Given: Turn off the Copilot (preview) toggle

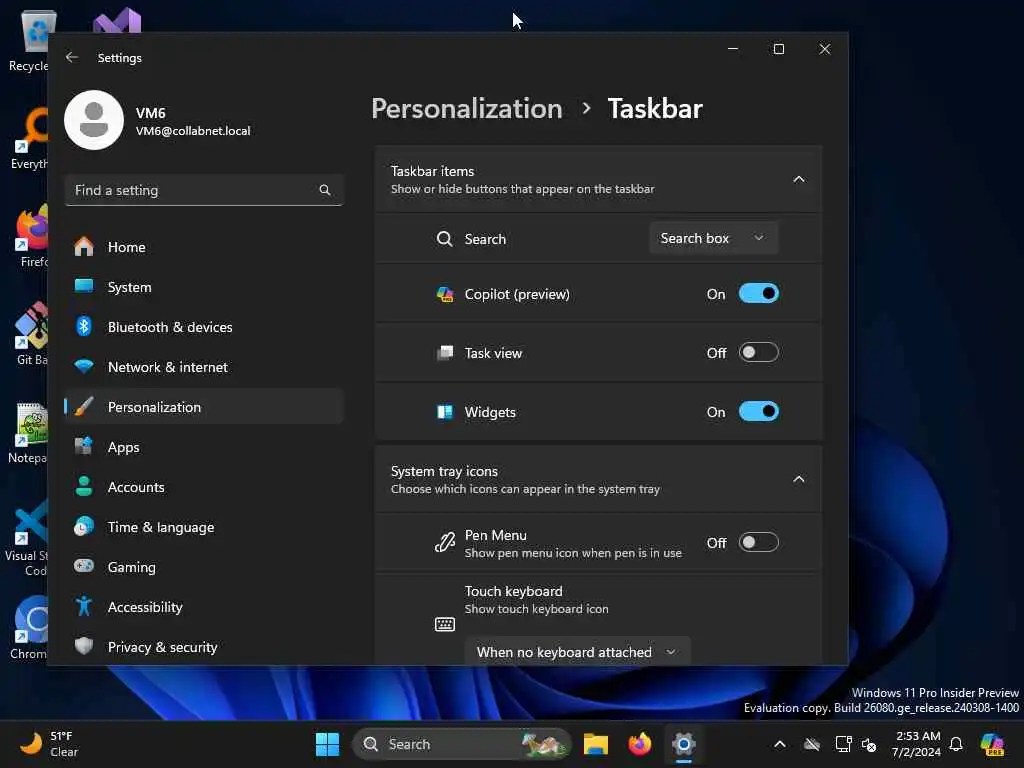Looking at the screenshot, I should 759,294.
